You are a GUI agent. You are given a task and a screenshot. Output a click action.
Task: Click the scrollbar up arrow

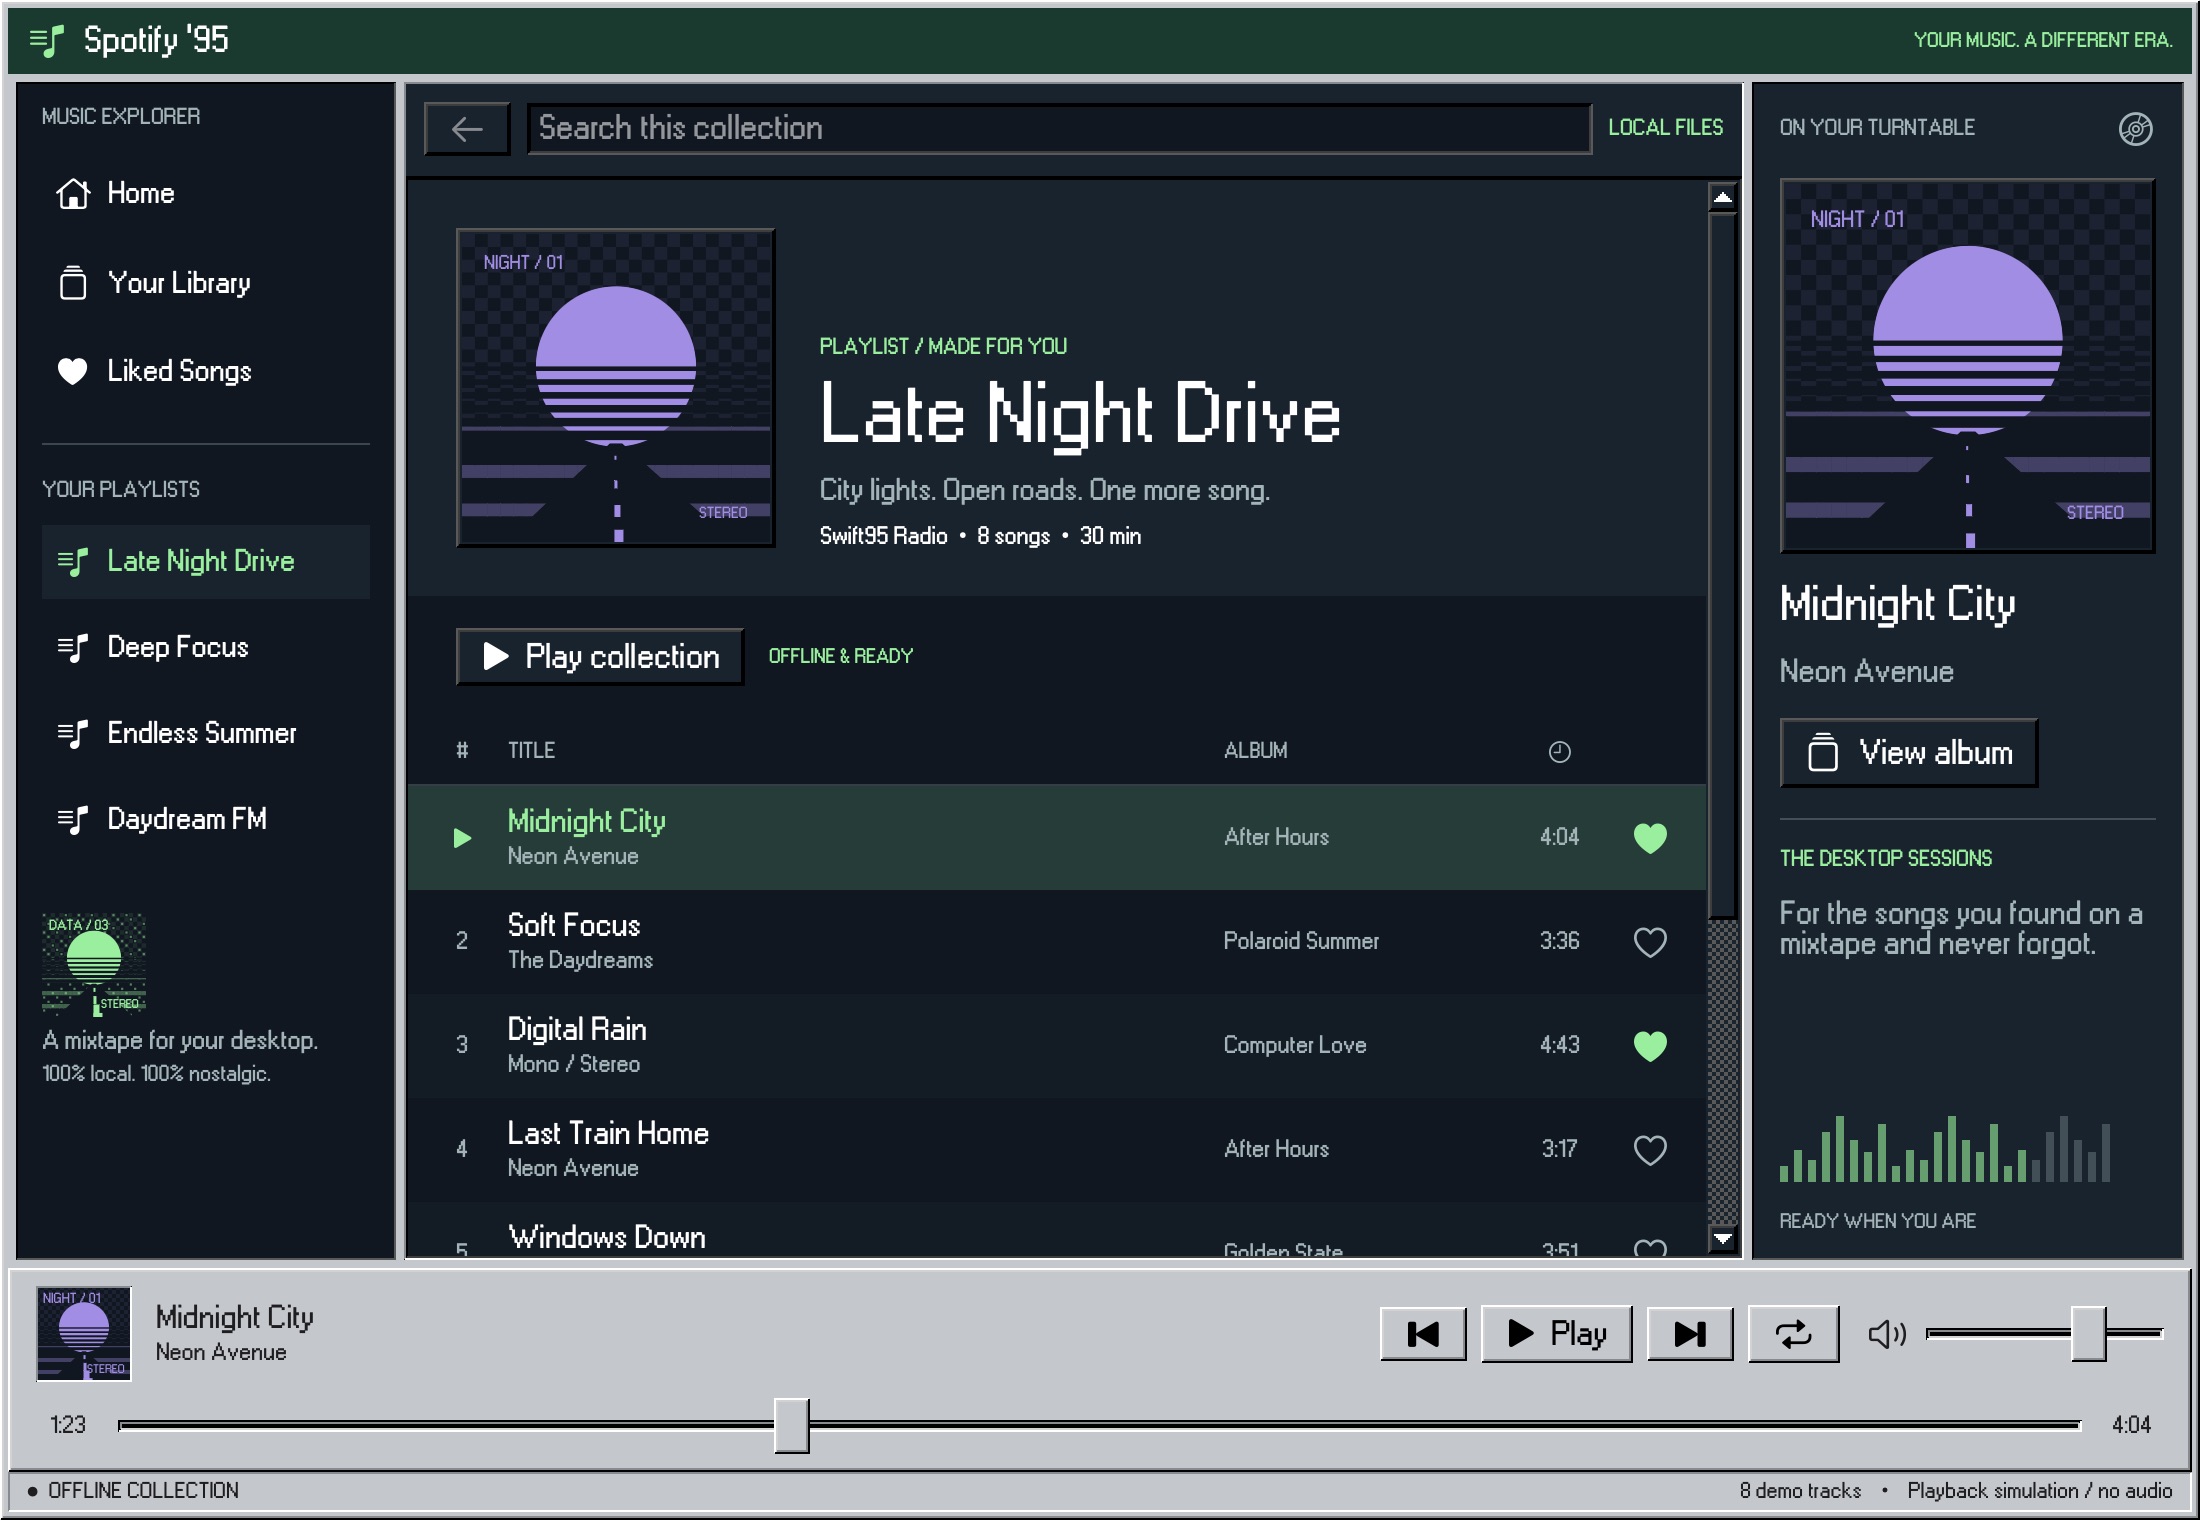click(x=1722, y=197)
